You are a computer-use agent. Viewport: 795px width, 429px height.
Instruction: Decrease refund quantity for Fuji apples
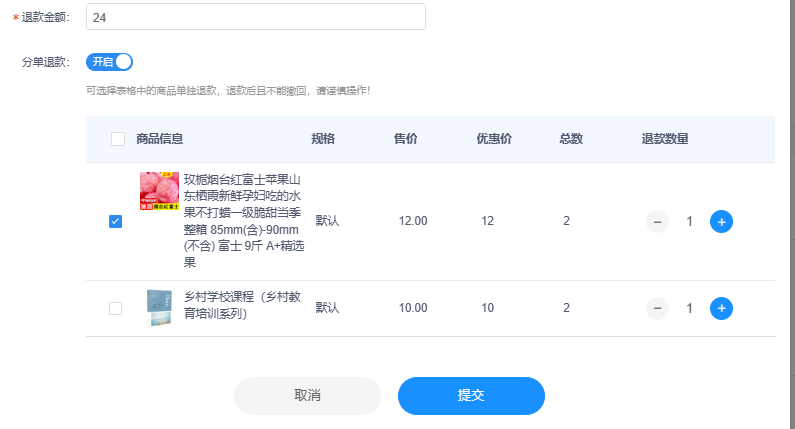coord(657,221)
